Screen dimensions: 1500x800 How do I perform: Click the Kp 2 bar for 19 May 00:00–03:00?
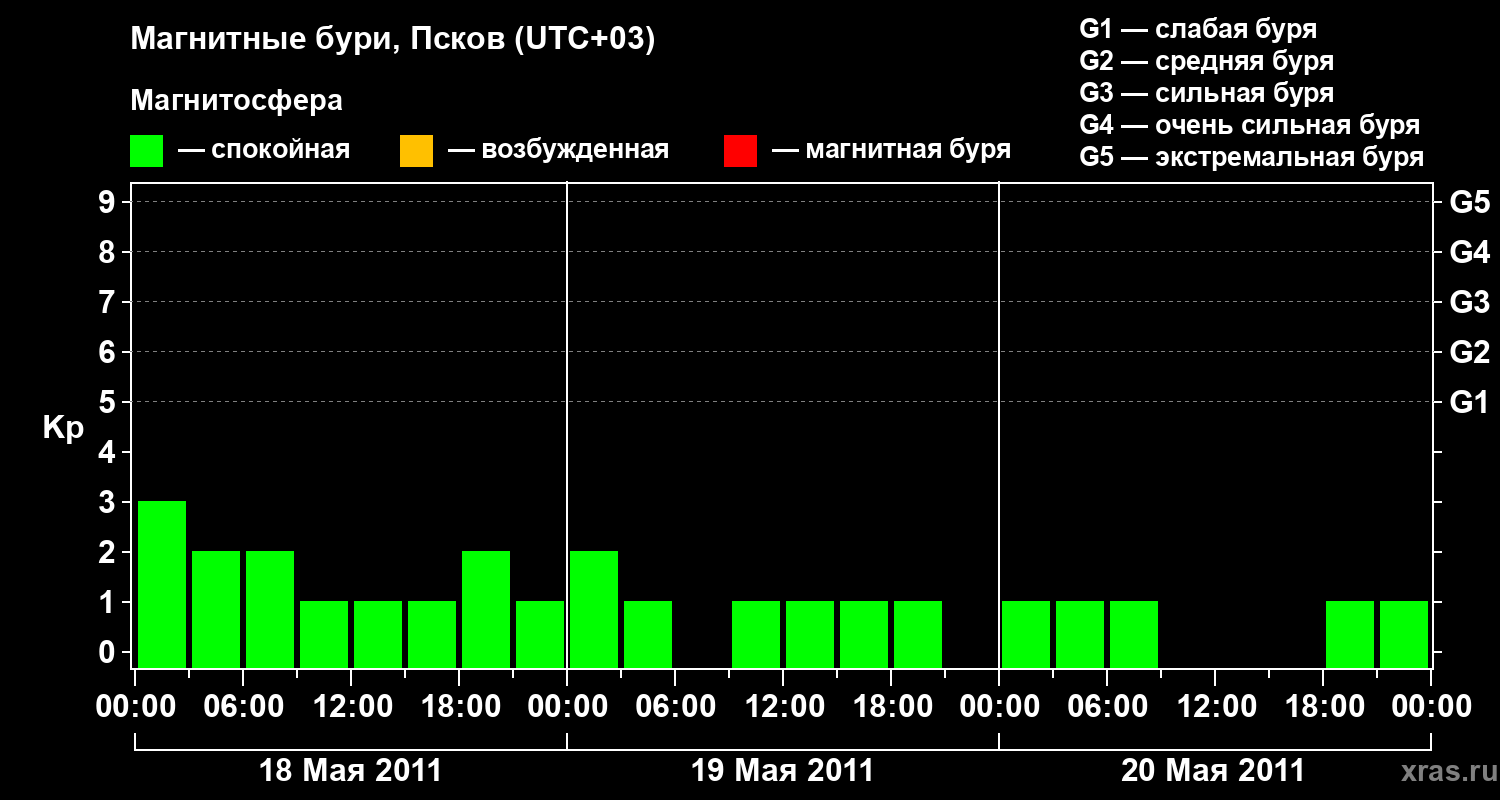click(594, 609)
